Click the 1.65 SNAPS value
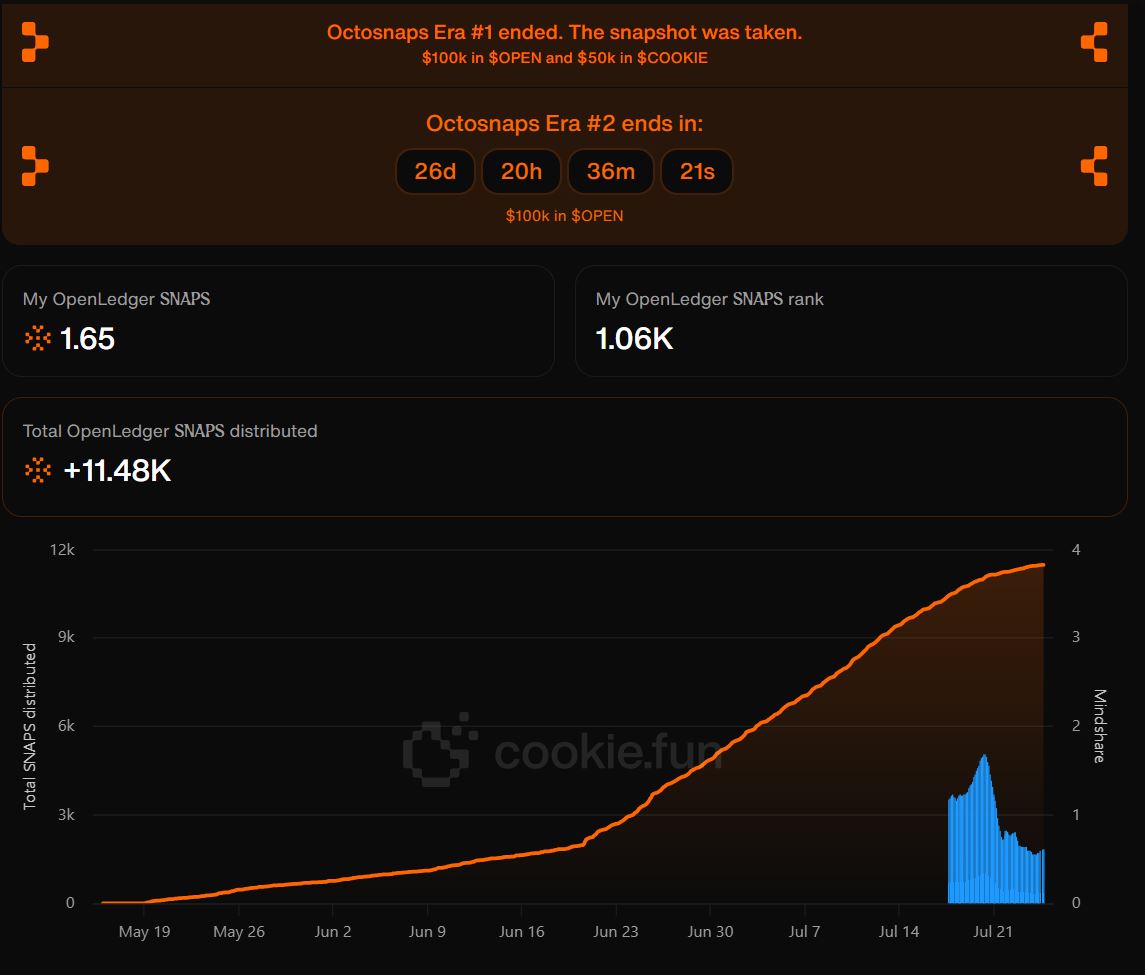 [87, 339]
